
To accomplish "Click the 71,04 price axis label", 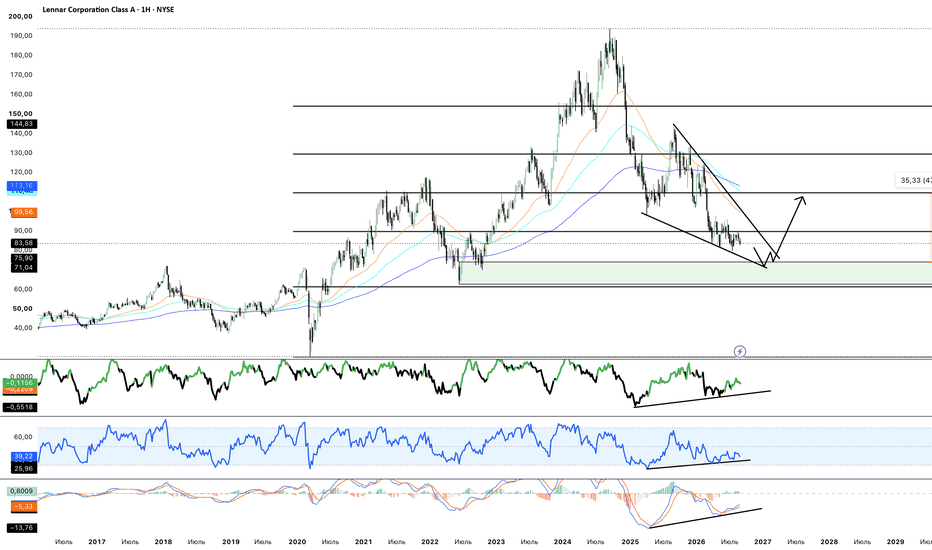I will pos(23,268).
